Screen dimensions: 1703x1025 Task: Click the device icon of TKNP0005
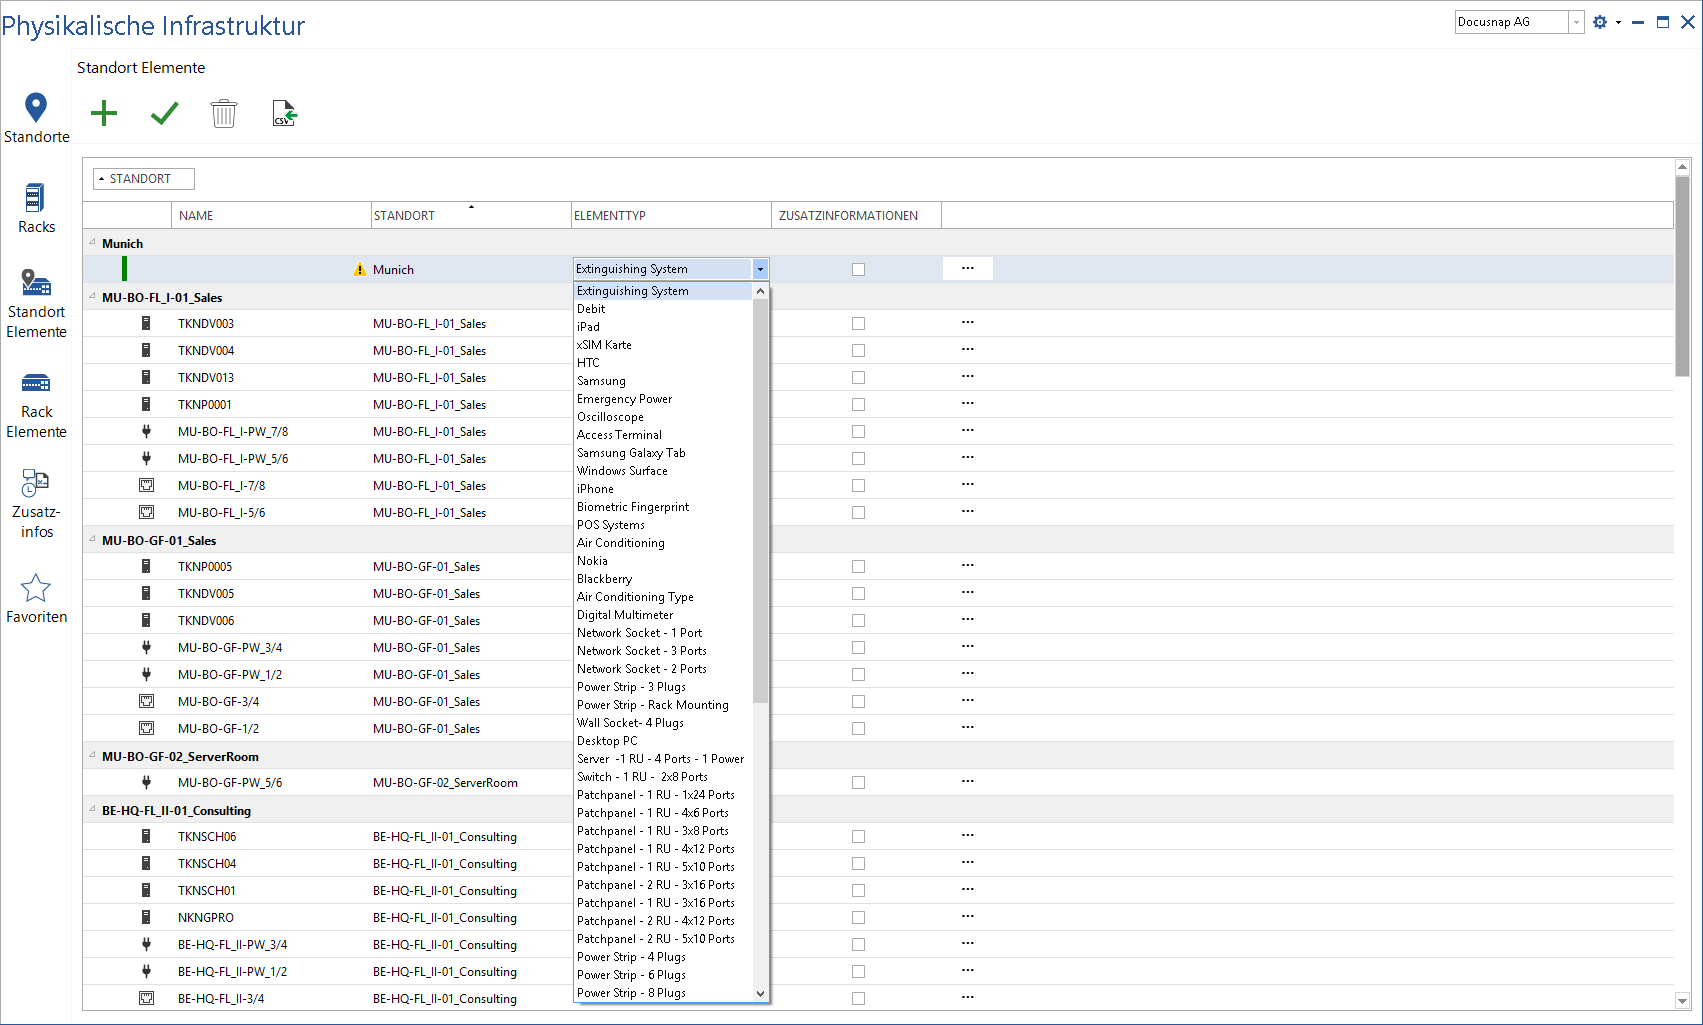146,566
